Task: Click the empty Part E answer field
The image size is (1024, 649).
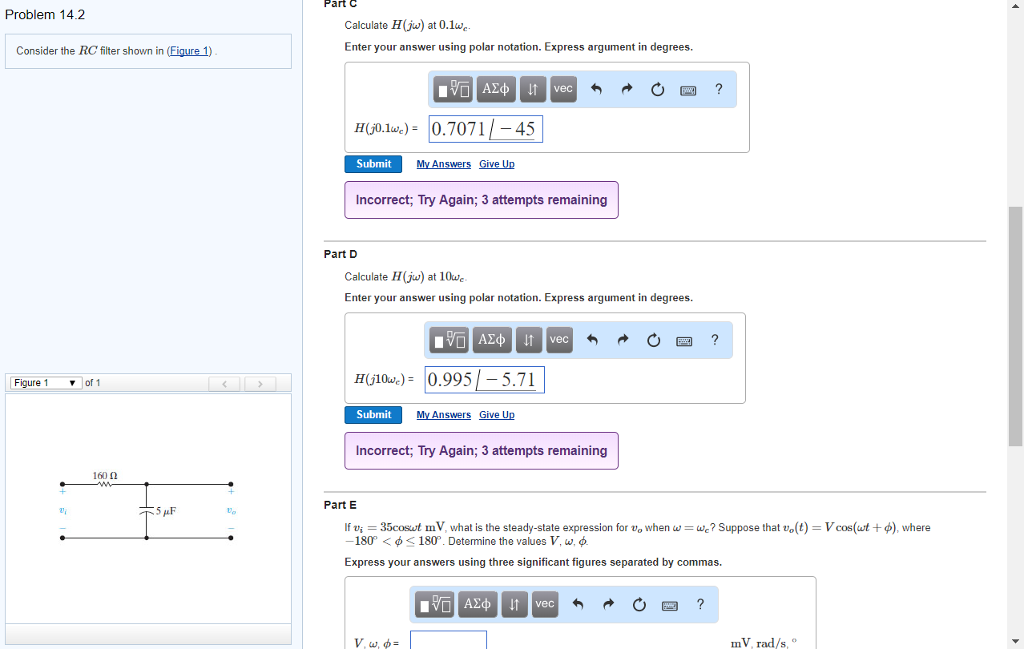Action: pyautogui.click(x=448, y=641)
